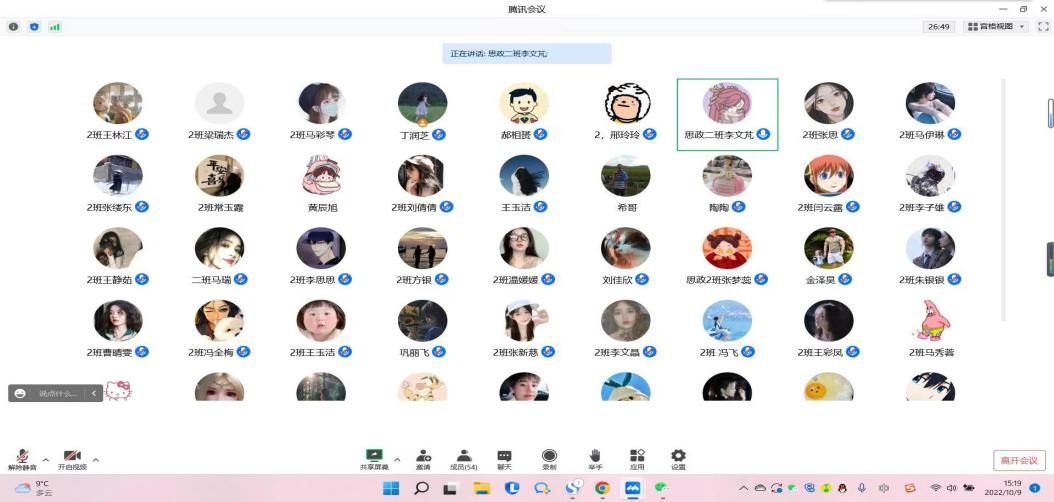This screenshot has width=1054, height=502.
Task: Click the 离开会议 leave meeting button
Action: tap(1020, 460)
